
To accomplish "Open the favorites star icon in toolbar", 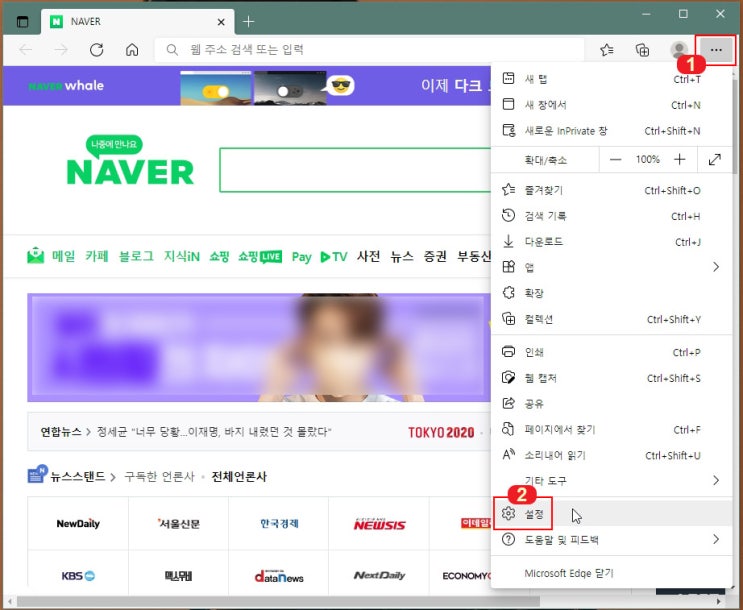I will tap(607, 50).
